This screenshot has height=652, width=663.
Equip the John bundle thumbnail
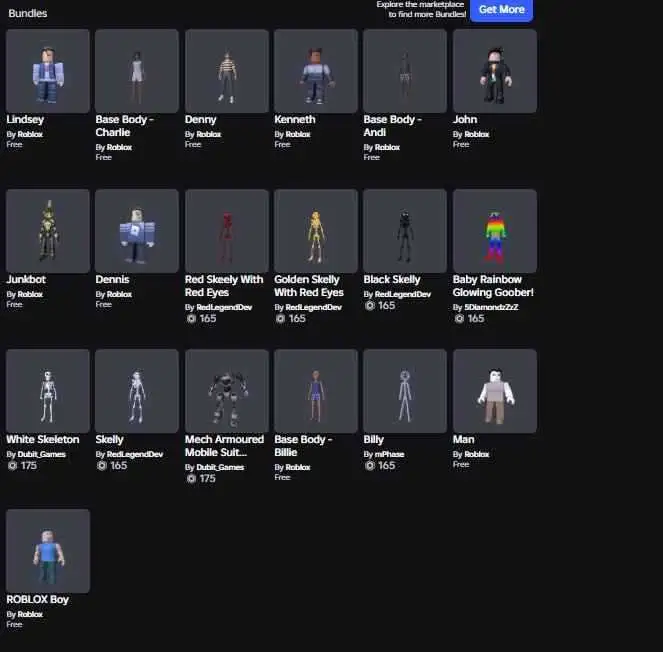[495, 71]
